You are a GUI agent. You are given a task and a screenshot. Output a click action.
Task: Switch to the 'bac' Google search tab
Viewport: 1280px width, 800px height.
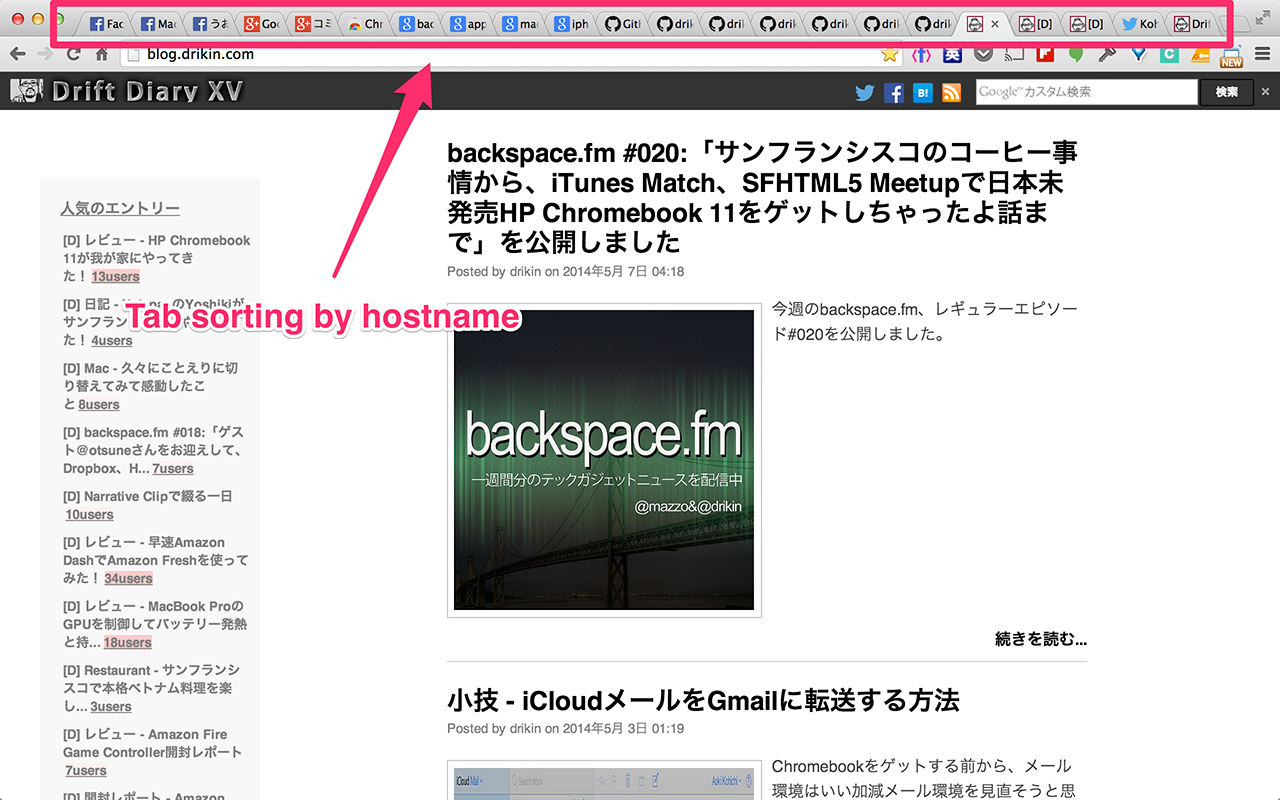[x=417, y=23]
